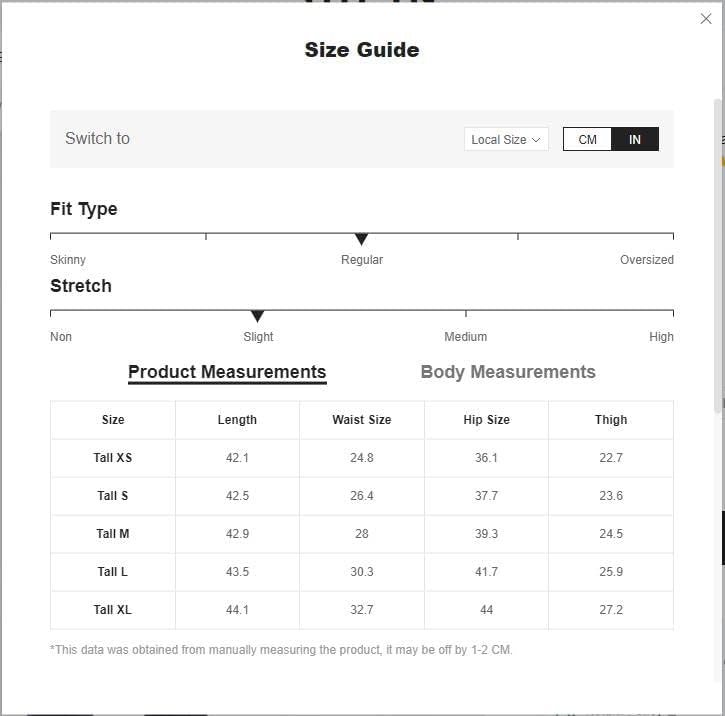Click the Tall XS size row
Screen dimensions: 725x716
113,458
